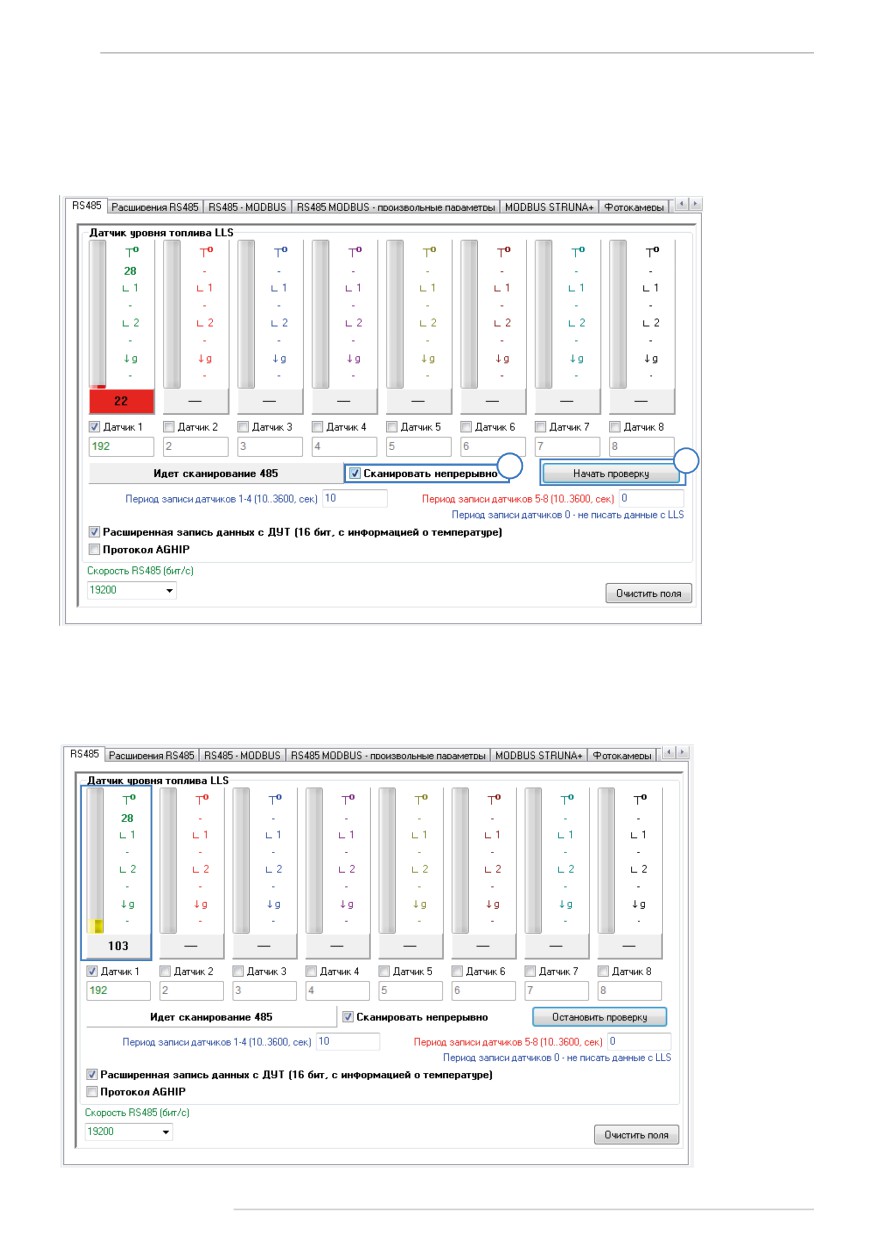Click sensor 1 temperature value 28 in lower window
Viewport: 872px width, 1239px height.
[x=127, y=818]
